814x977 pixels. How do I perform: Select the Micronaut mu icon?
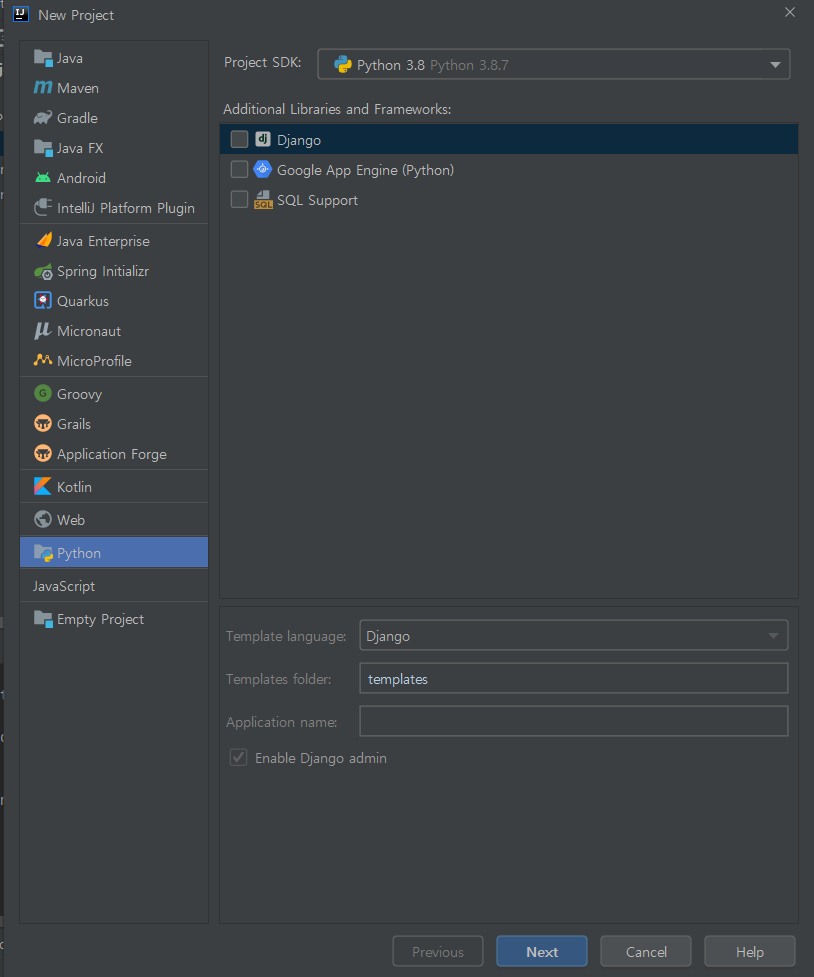[x=43, y=331]
